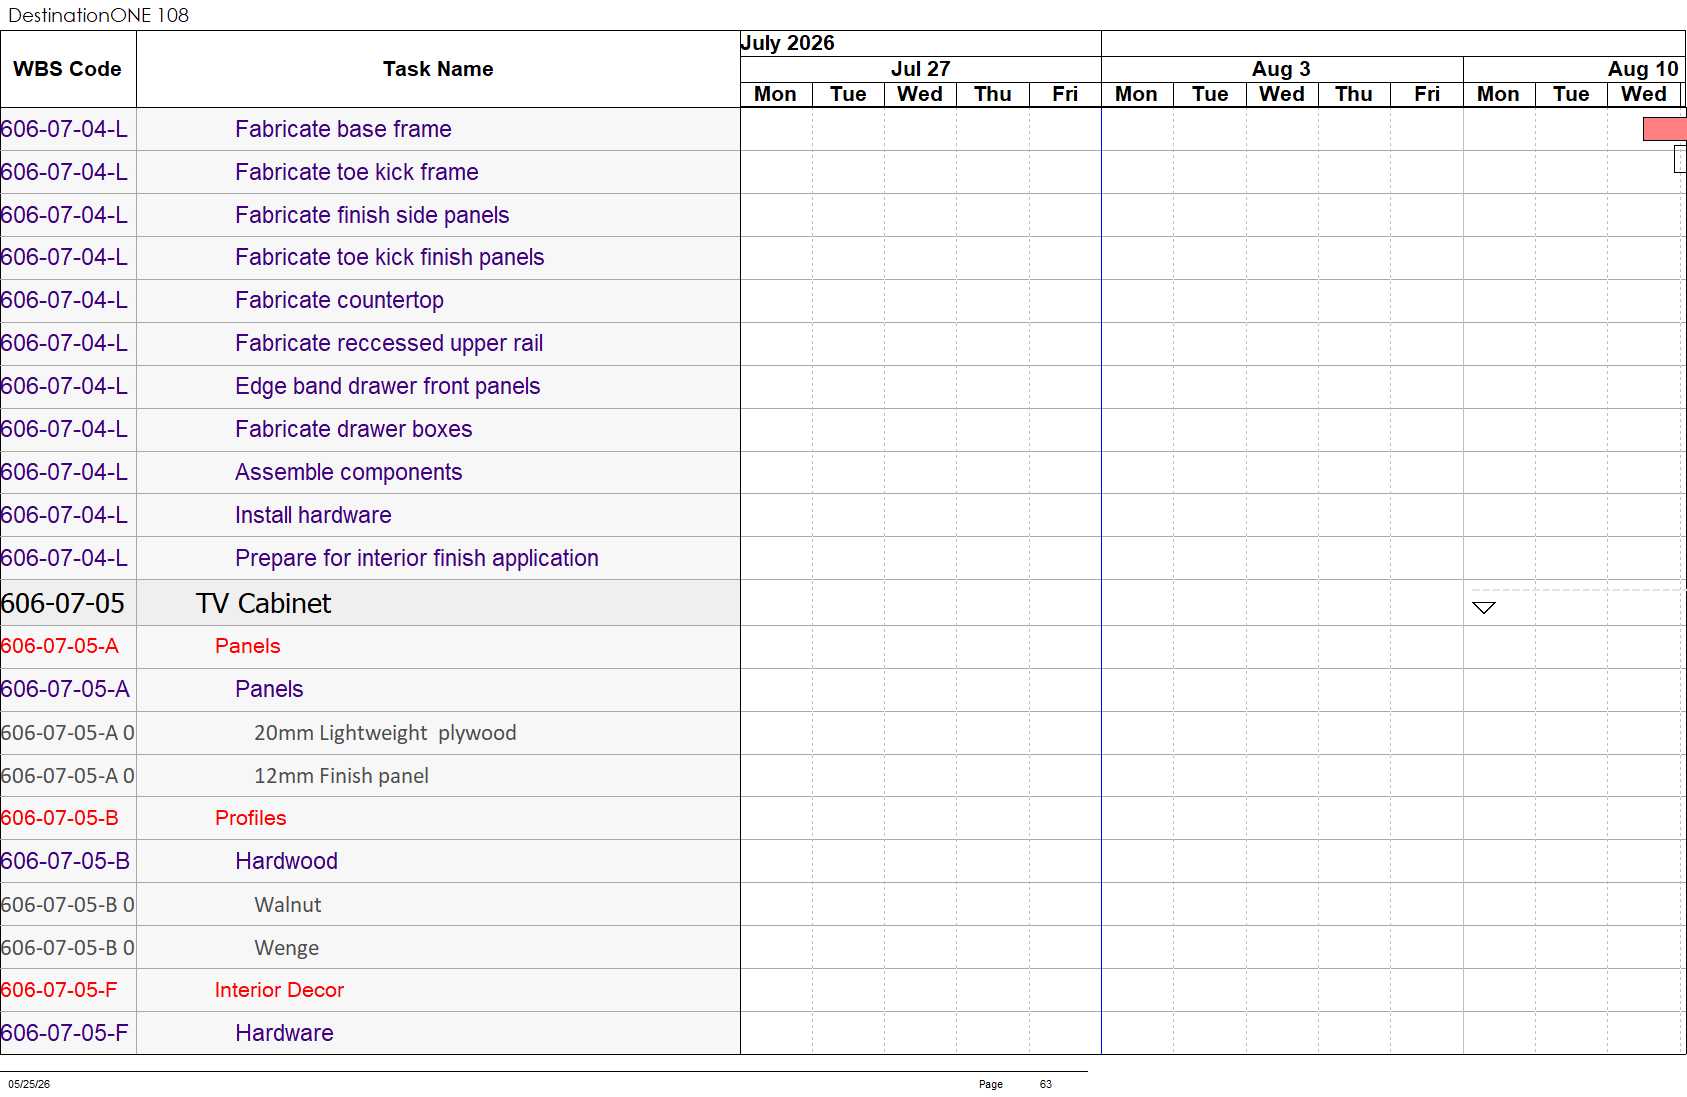Select the red Profiles group row

370,818
